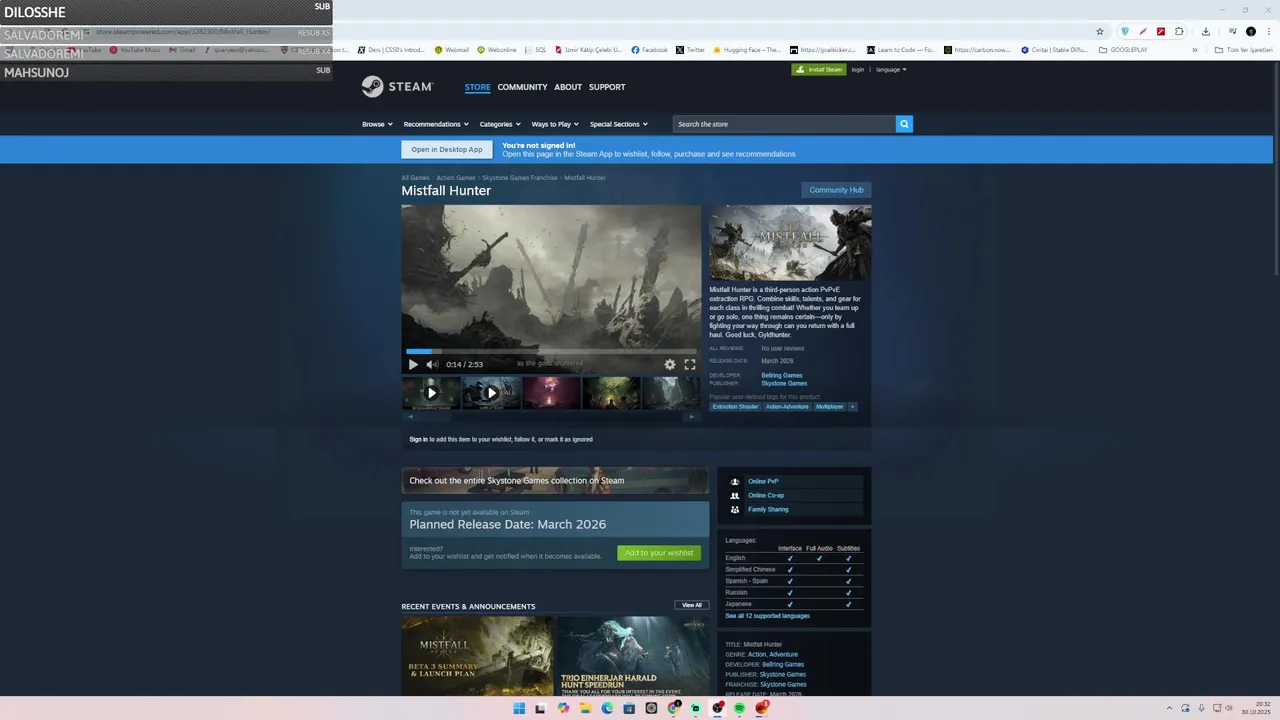Image resolution: width=1280 pixels, height=720 pixels.
Task: Open the Community Hub
Action: point(836,190)
